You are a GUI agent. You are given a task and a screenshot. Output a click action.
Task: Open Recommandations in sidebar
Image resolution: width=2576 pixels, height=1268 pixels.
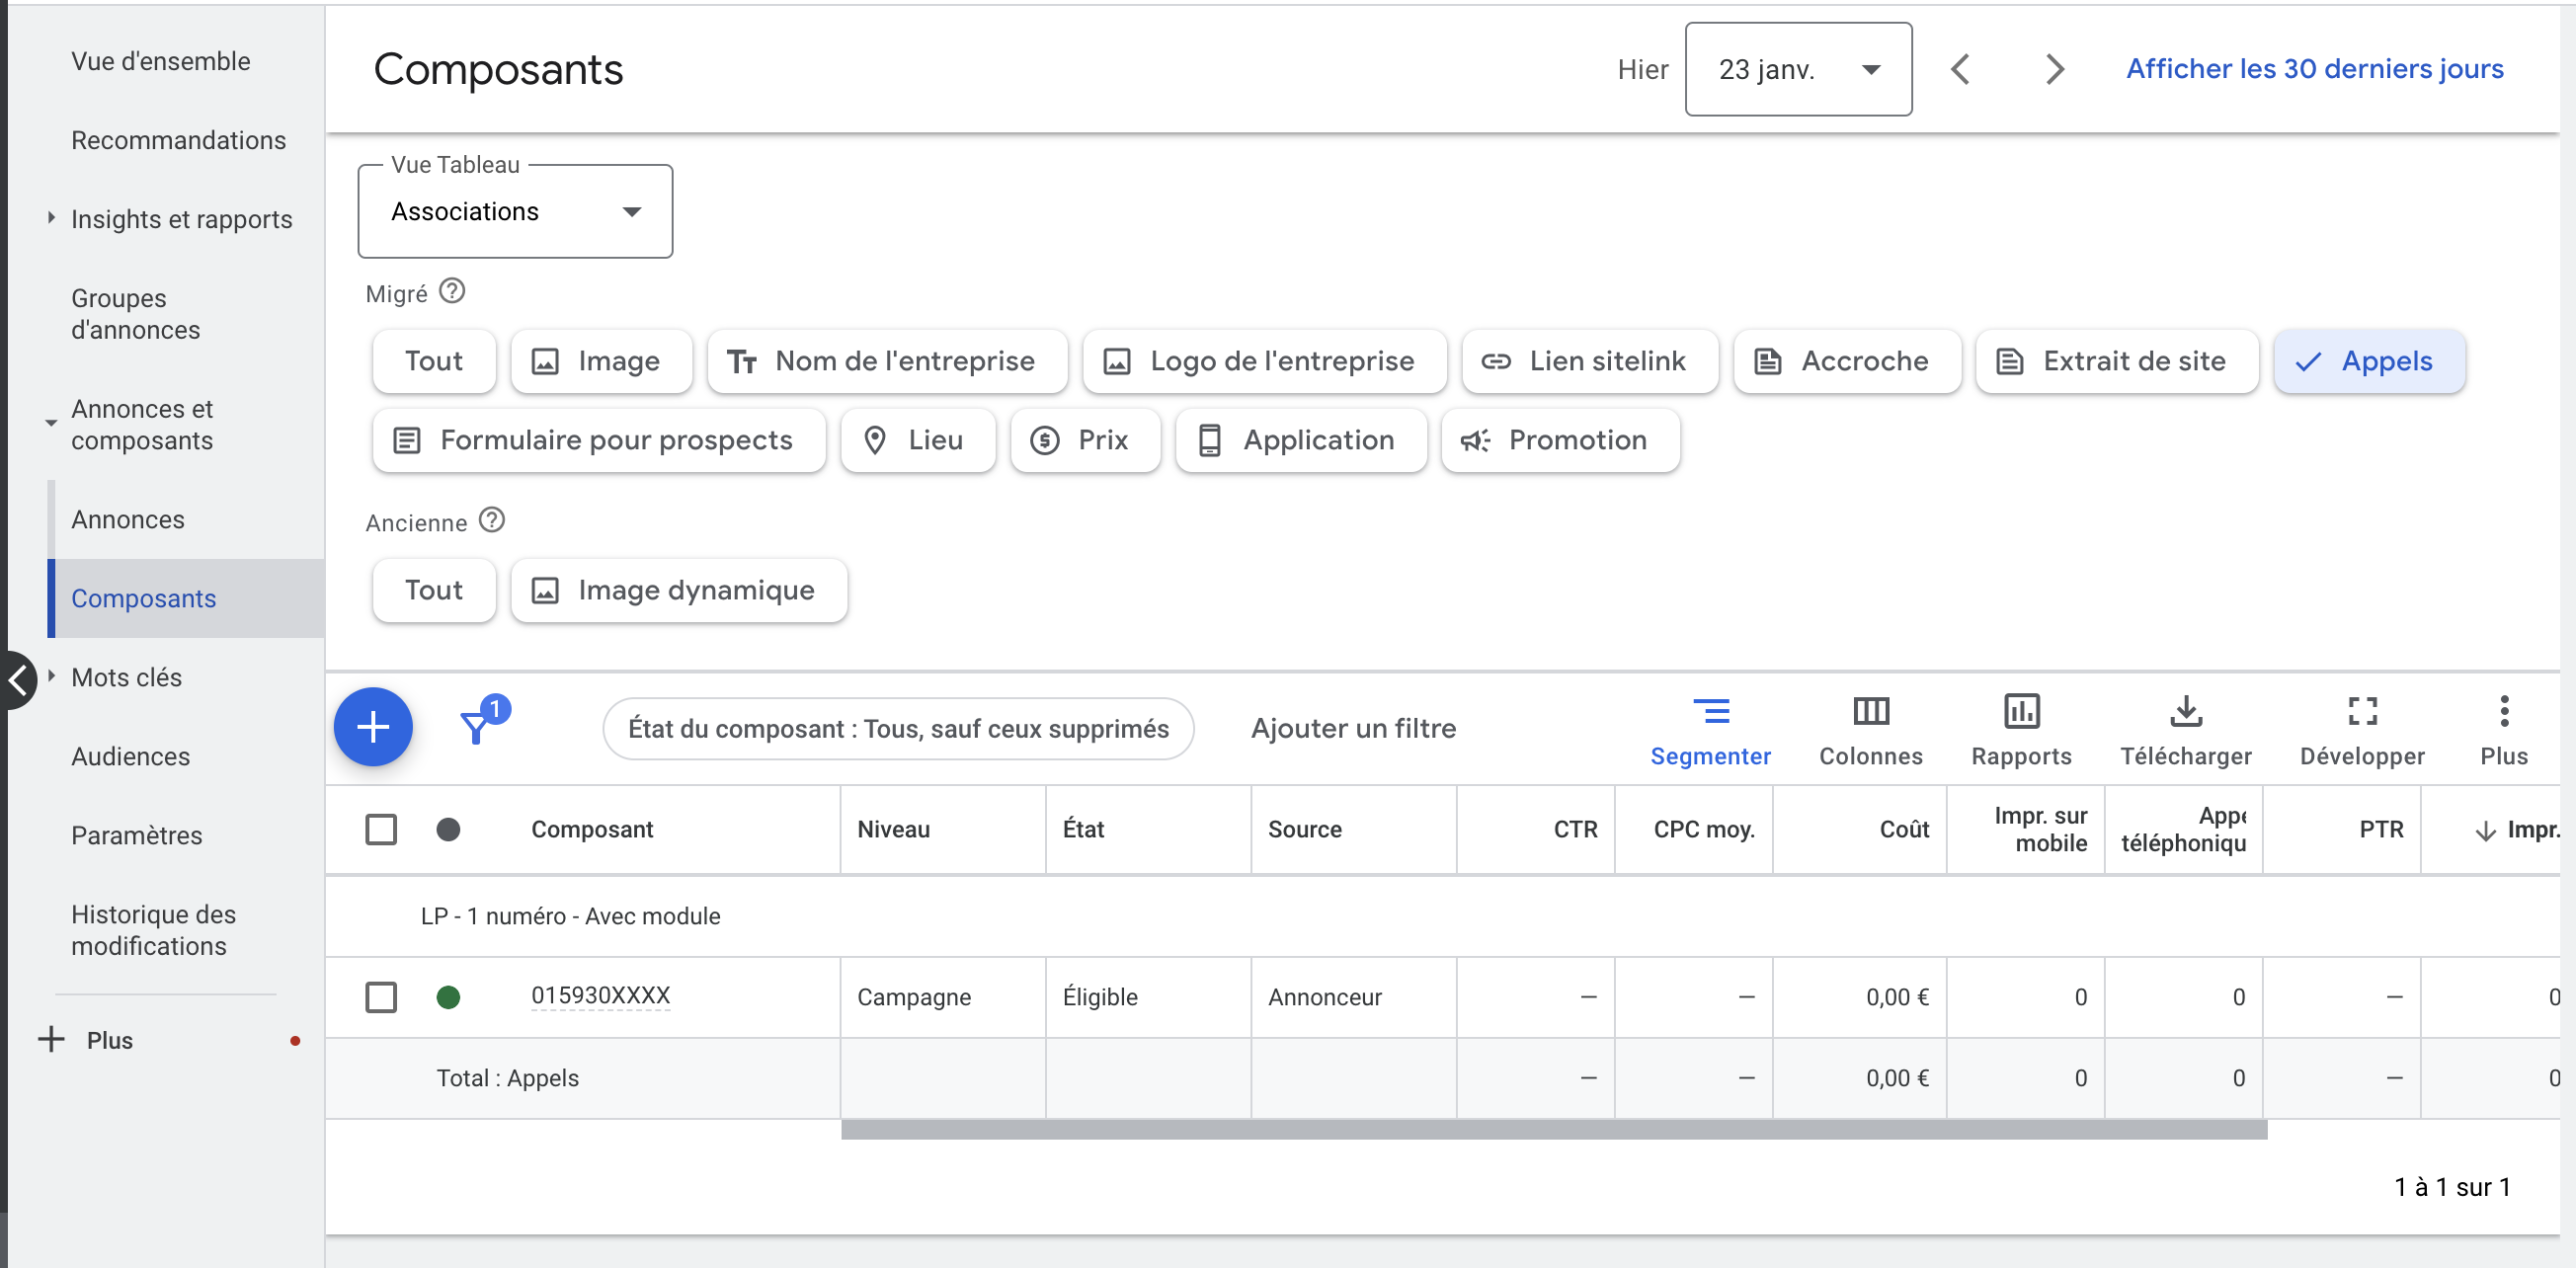click(x=178, y=140)
